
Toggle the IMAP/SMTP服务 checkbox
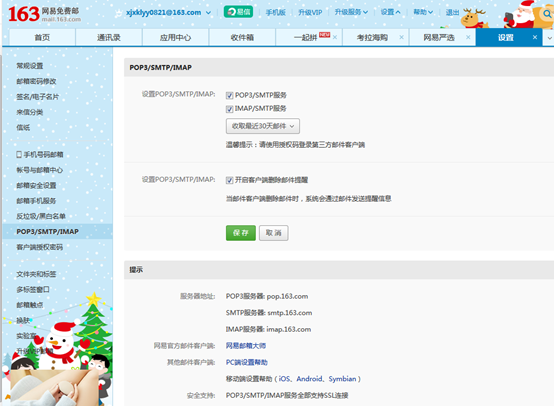pyautogui.click(x=230, y=109)
